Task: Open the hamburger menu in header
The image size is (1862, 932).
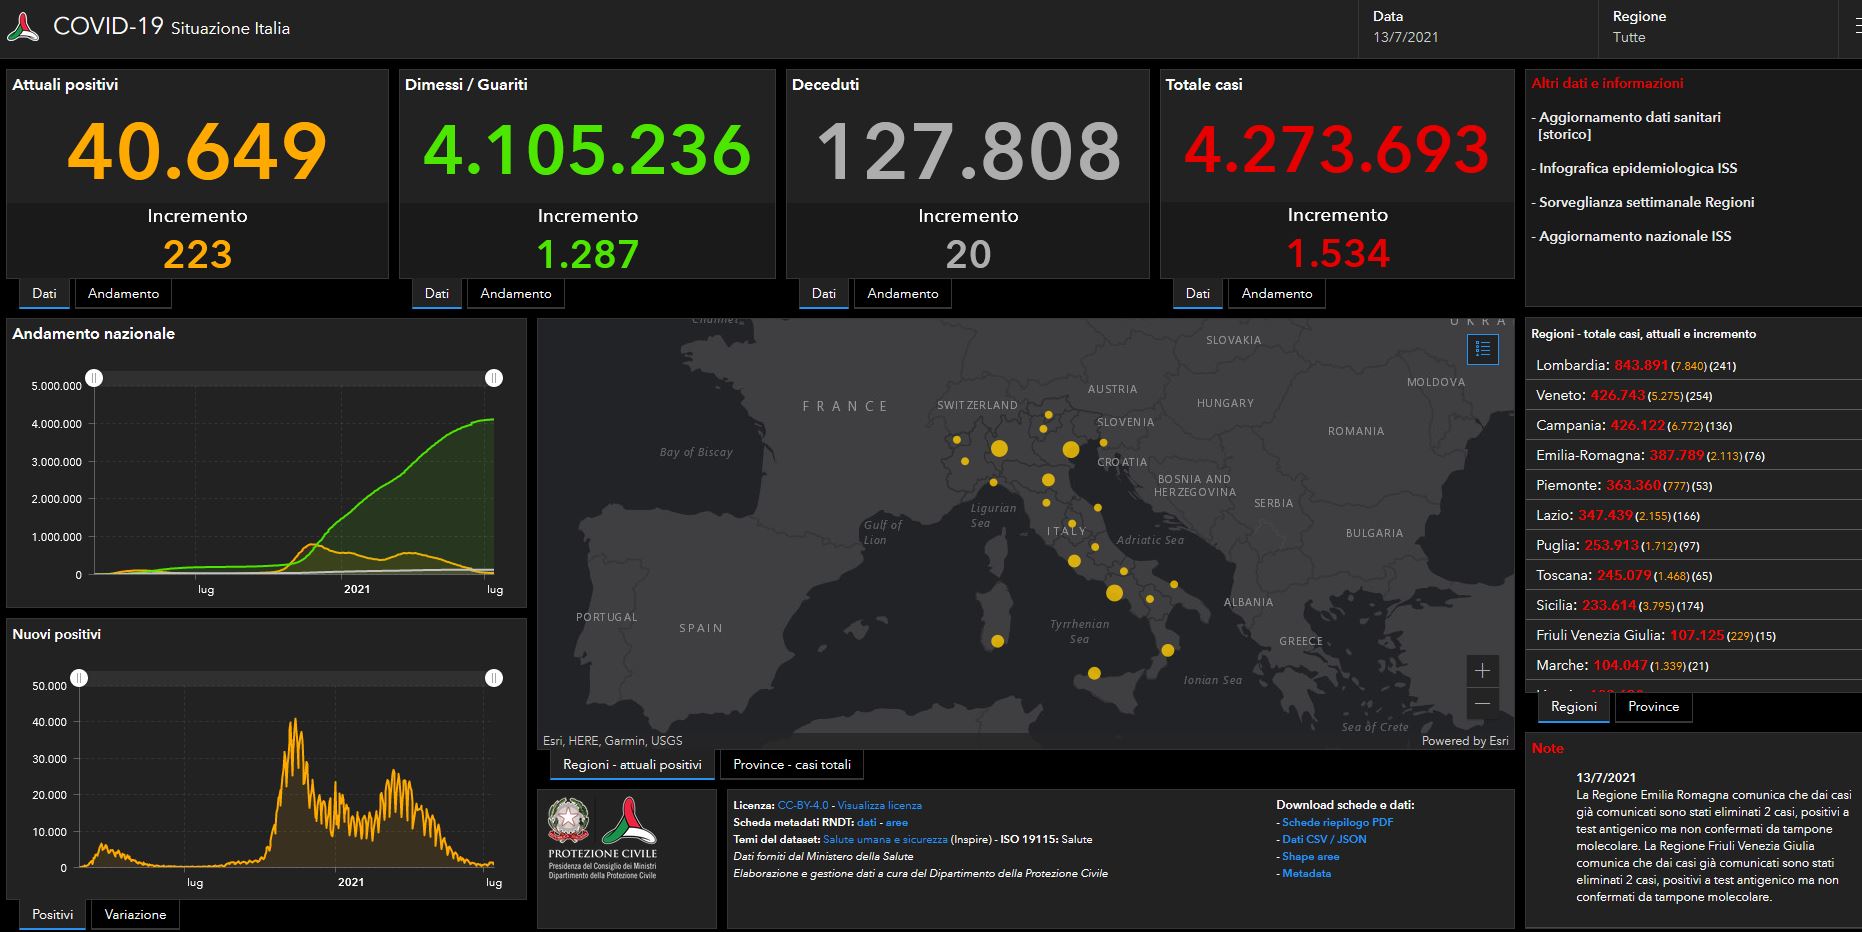Action: (x=1856, y=27)
